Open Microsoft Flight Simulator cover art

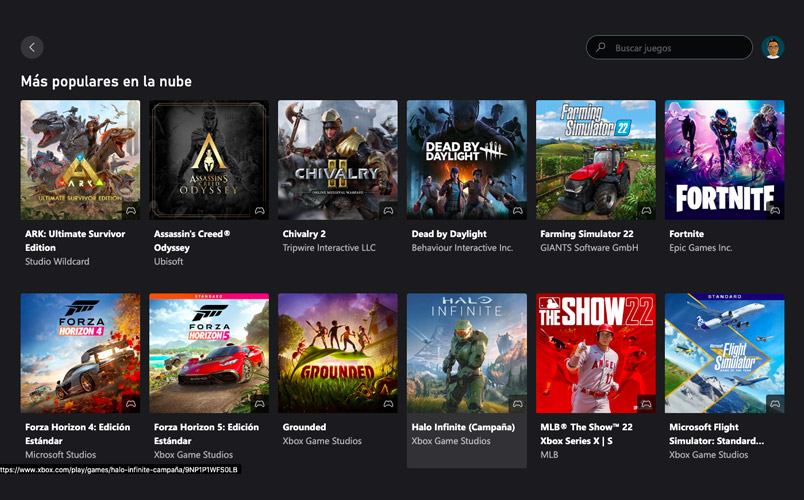[725, 353]
